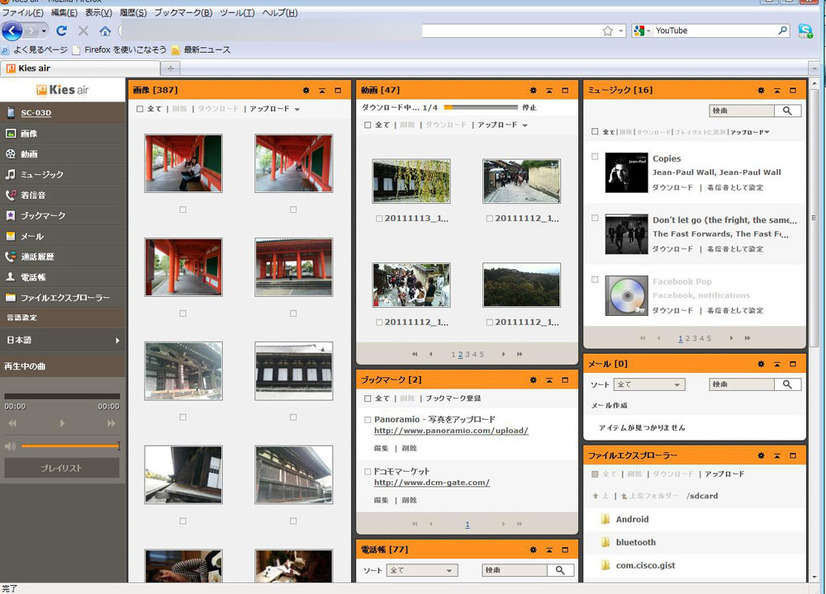This screenshot has height=594, width=826.
Task: Select checkbox for Don't let go song
Action: tap(595, 217)
